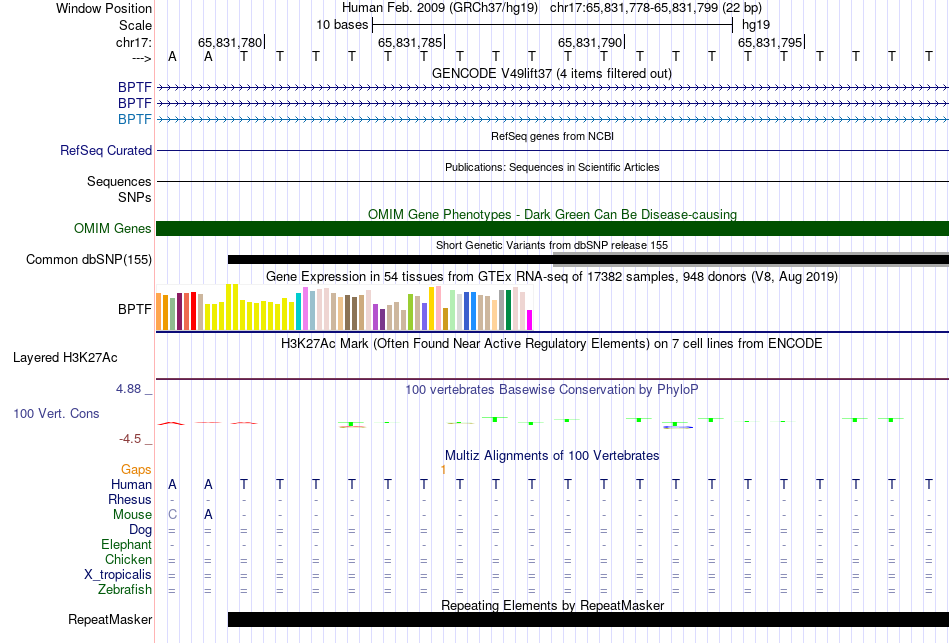Viewport: 950px width, 643px height.
Task: Click Publications: Sequences in Scientific Articles title
Action: [552, 167]
